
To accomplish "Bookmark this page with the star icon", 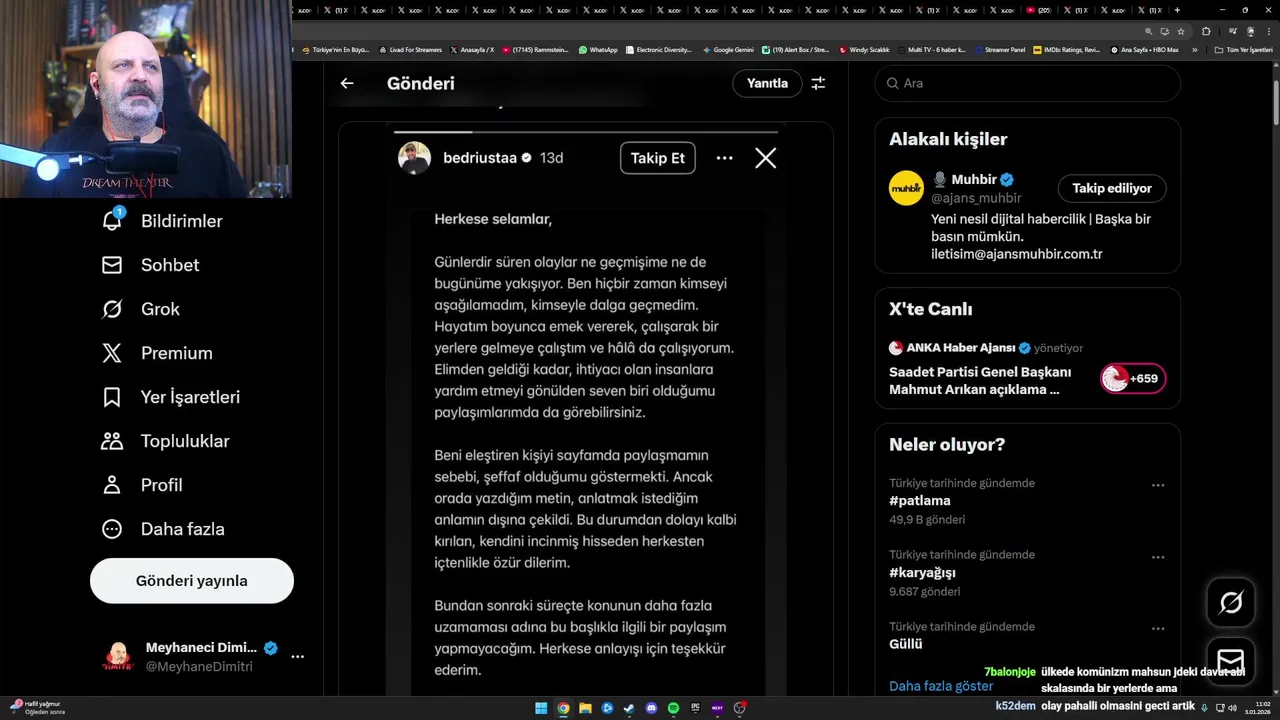I will coord(1179,31).
